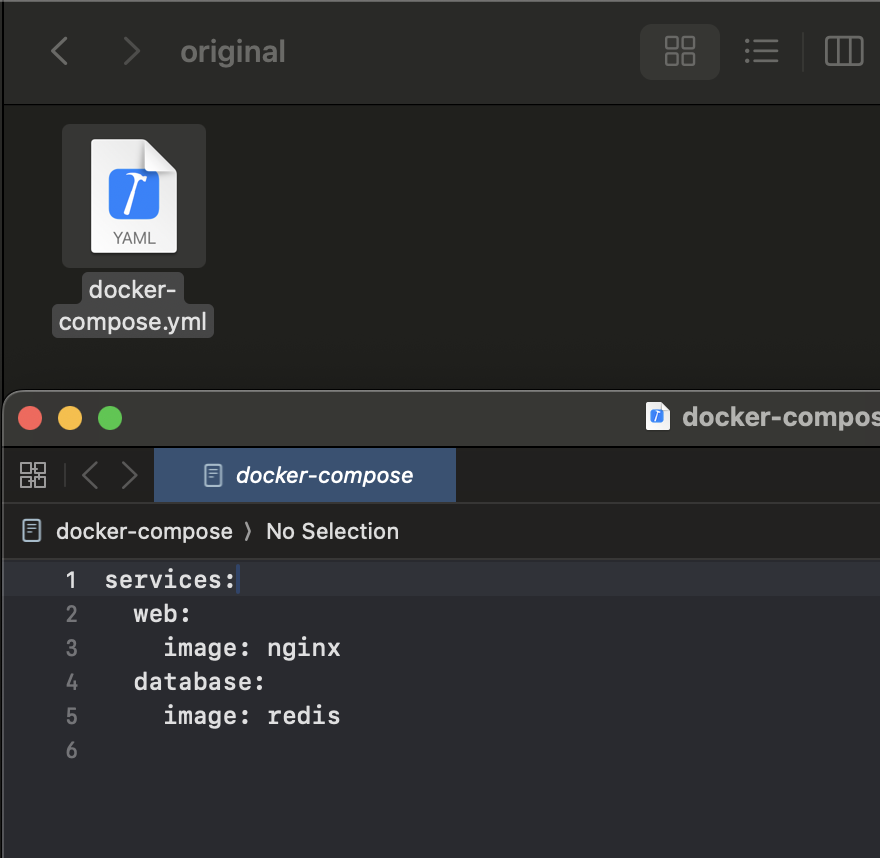Click line number 2 in the gutter

(x=71, y=614)
